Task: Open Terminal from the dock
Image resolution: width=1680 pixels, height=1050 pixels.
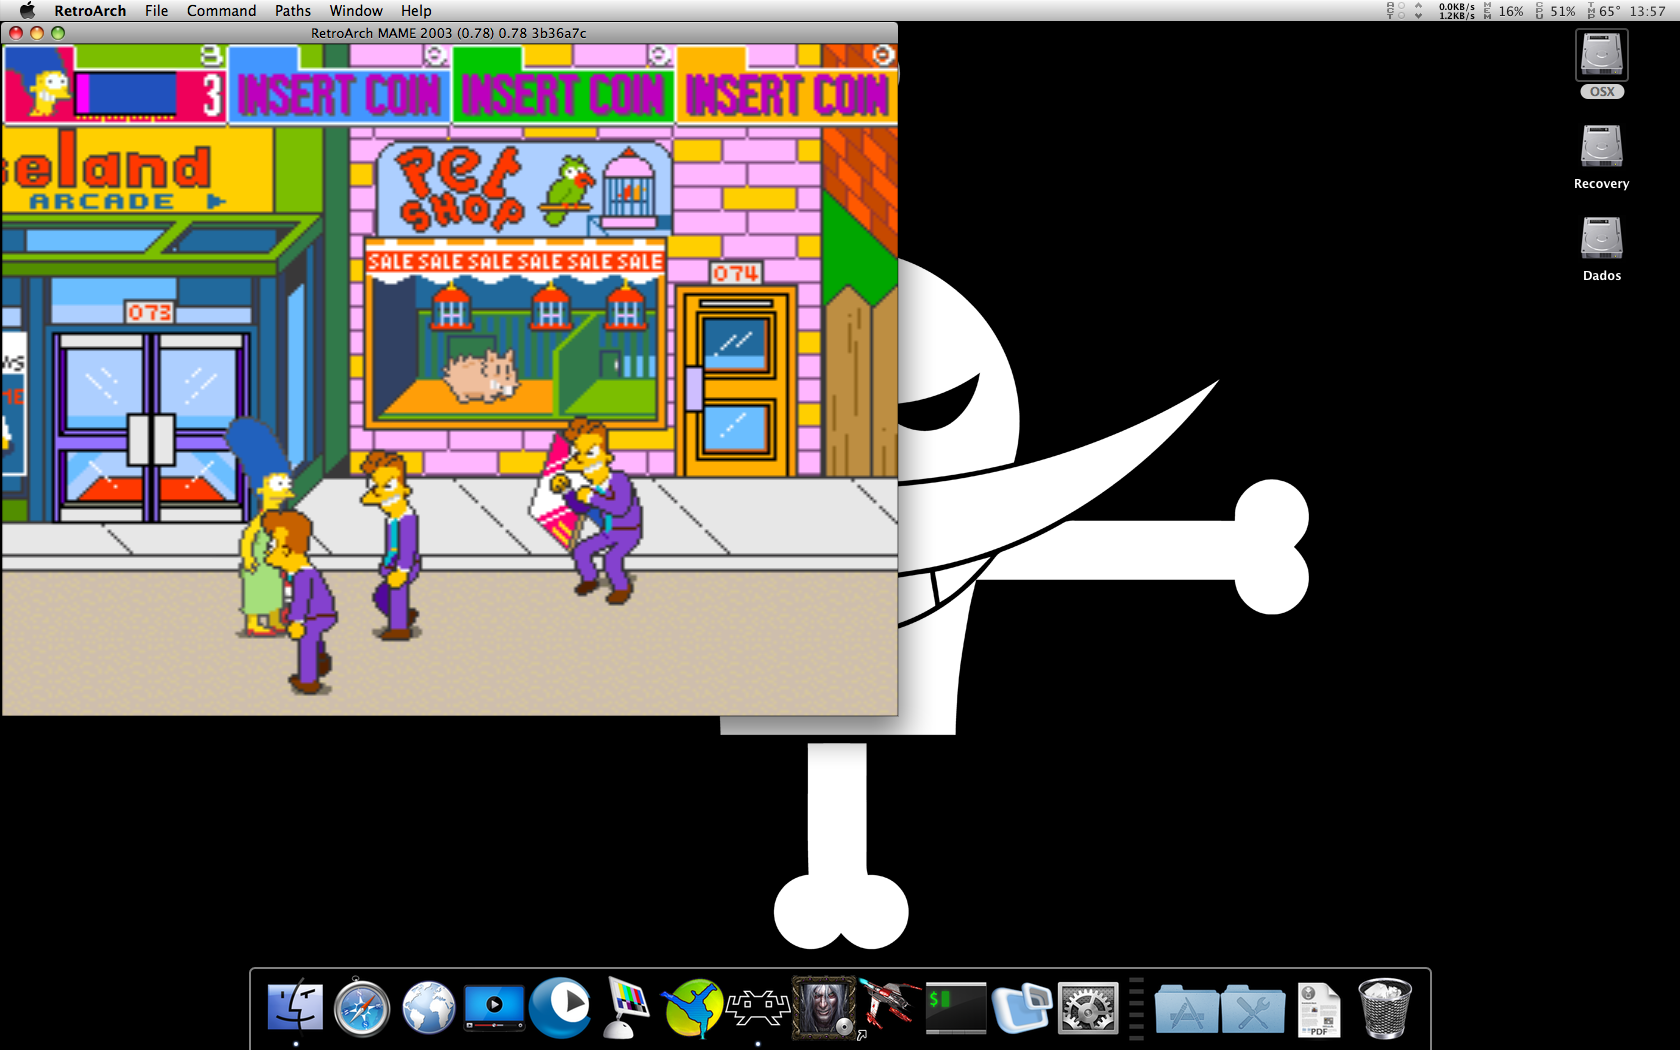Action: 955,1008
